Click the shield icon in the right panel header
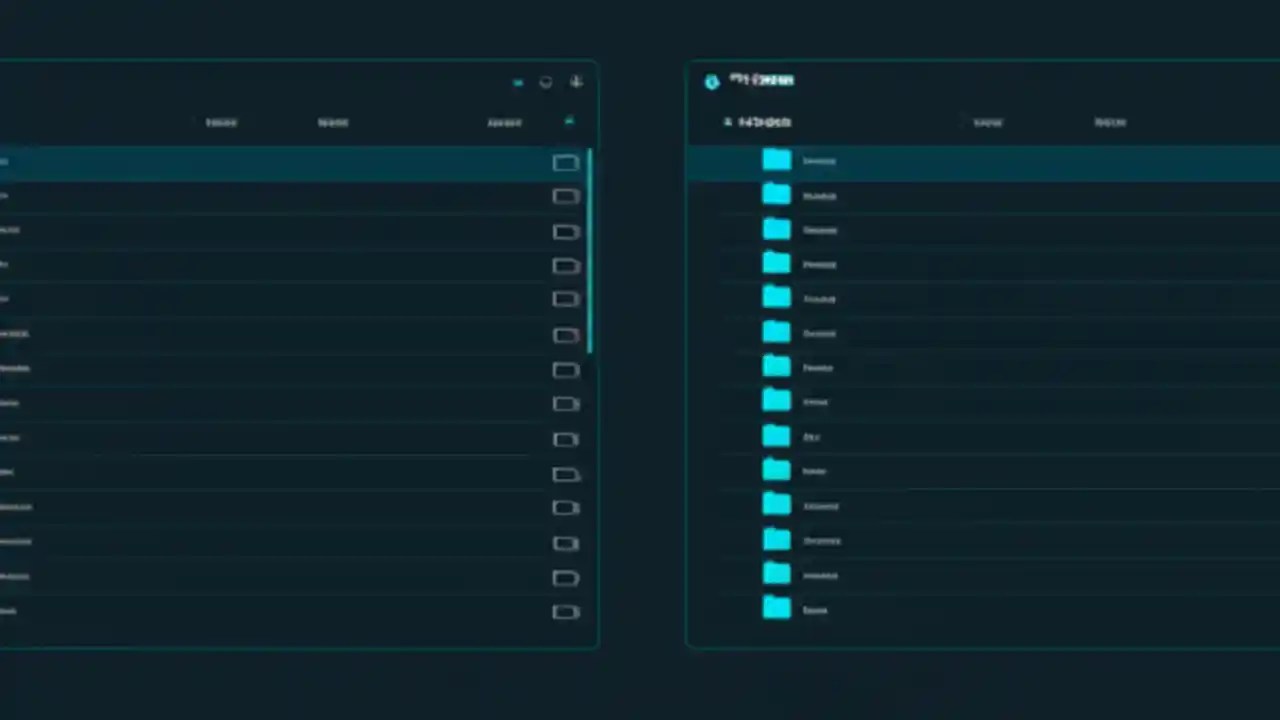This screenshot has width=1280, height=720. 711,81
